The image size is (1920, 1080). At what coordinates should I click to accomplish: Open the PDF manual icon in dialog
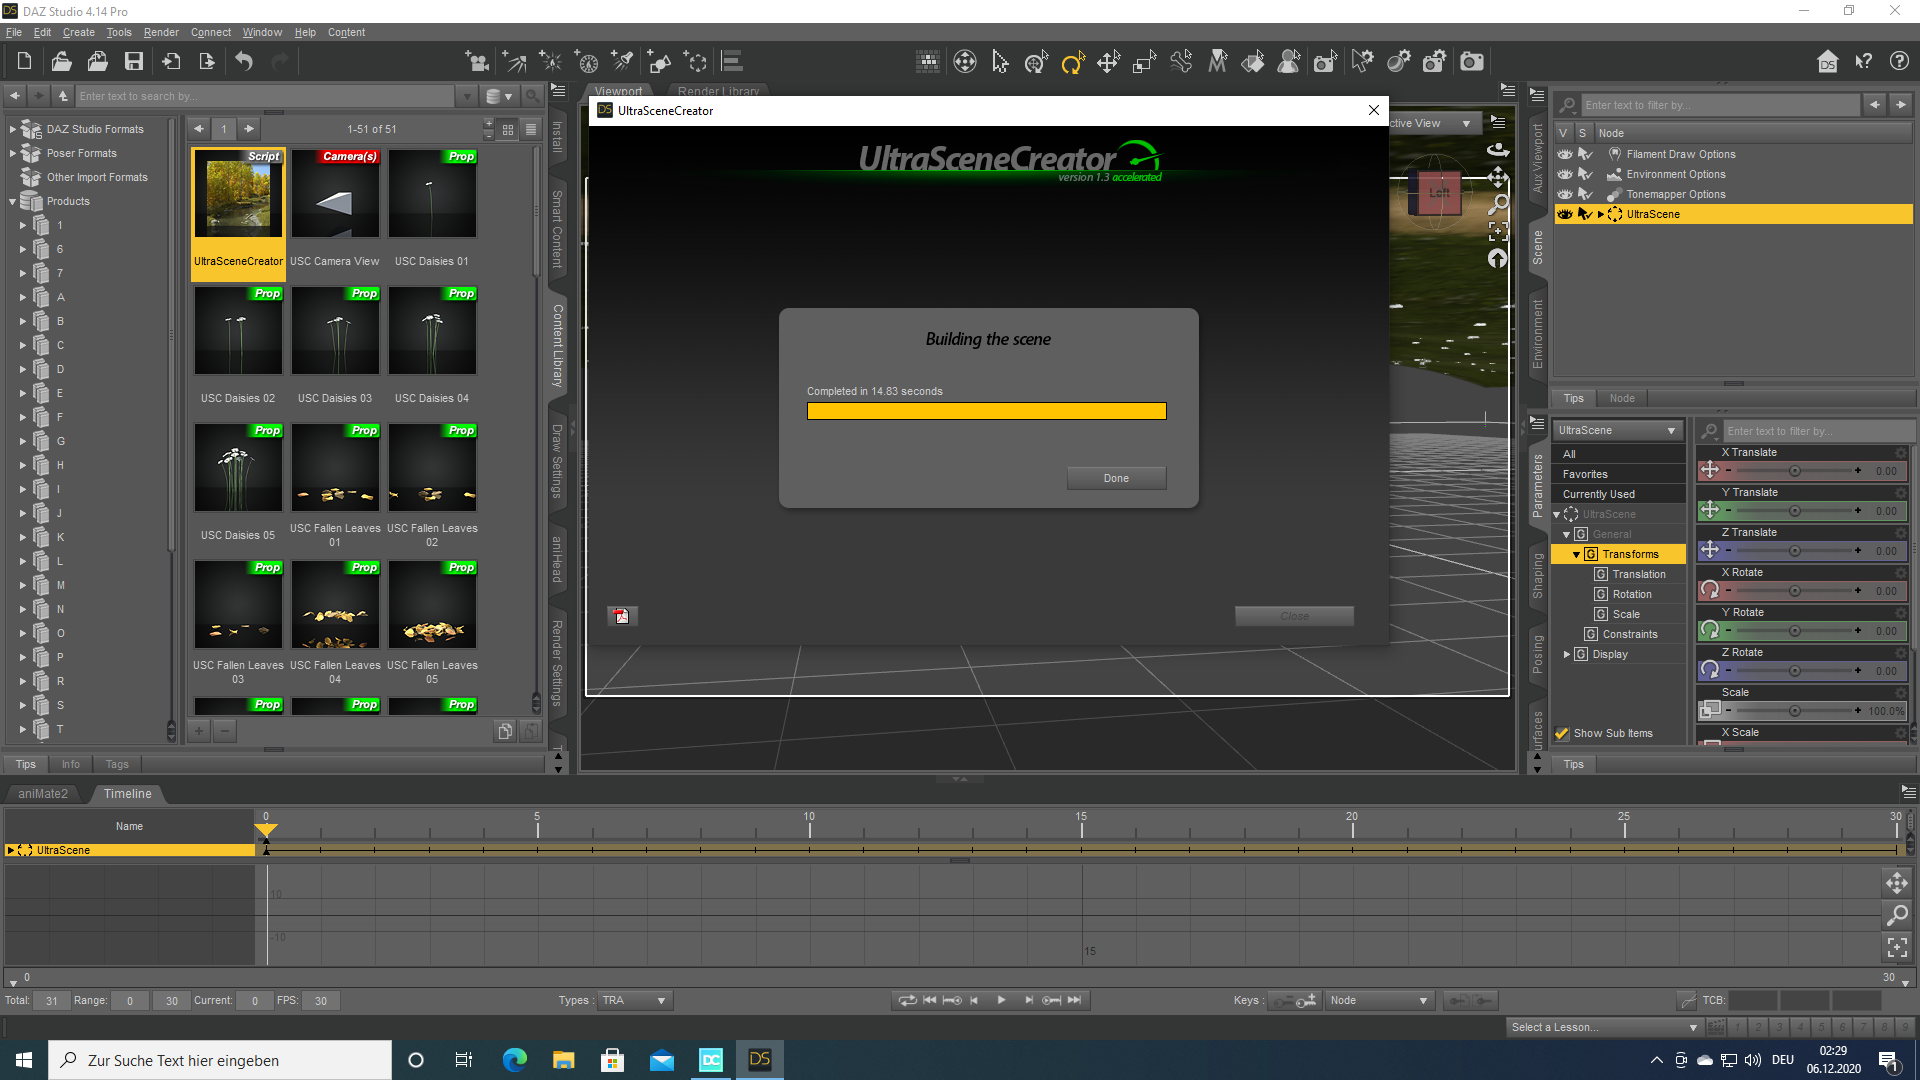tap(621, 616)
